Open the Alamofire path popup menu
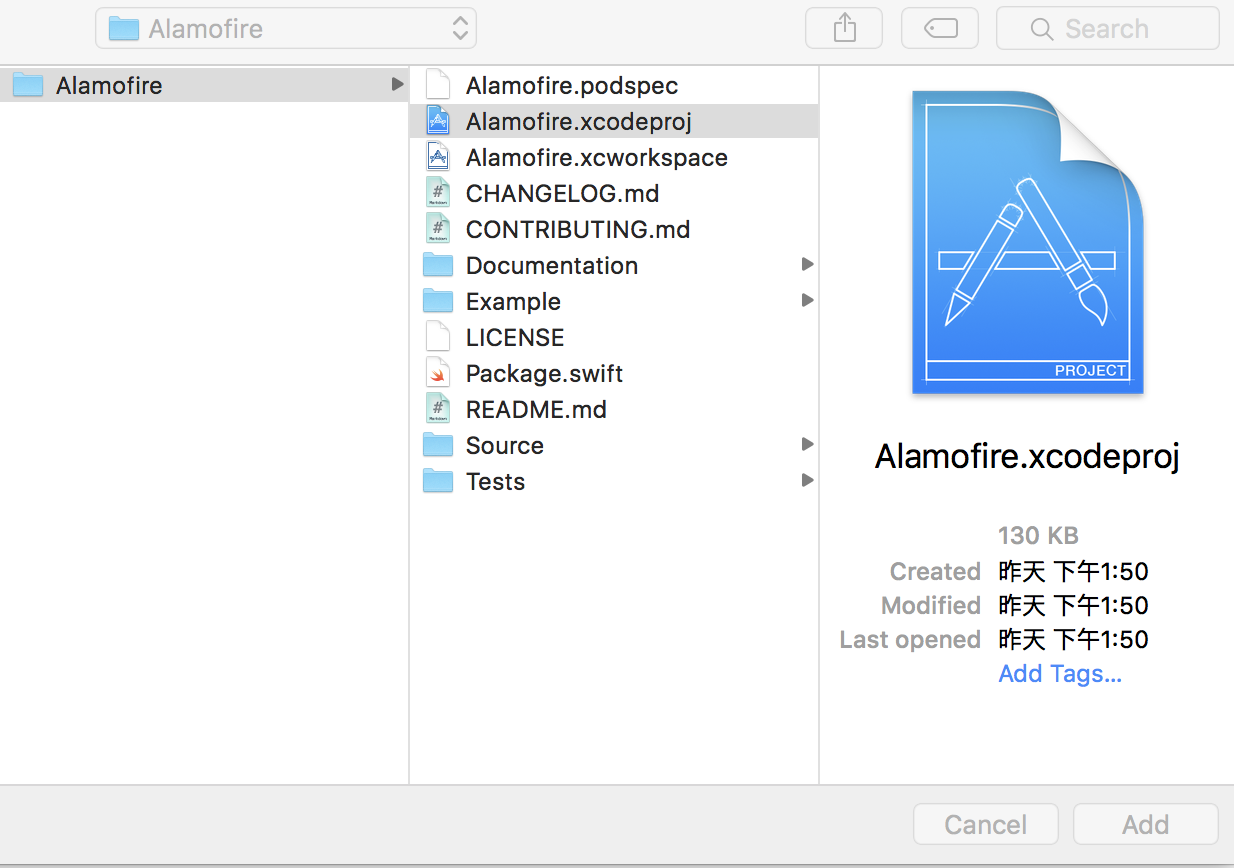 click(x=286, y=28)
